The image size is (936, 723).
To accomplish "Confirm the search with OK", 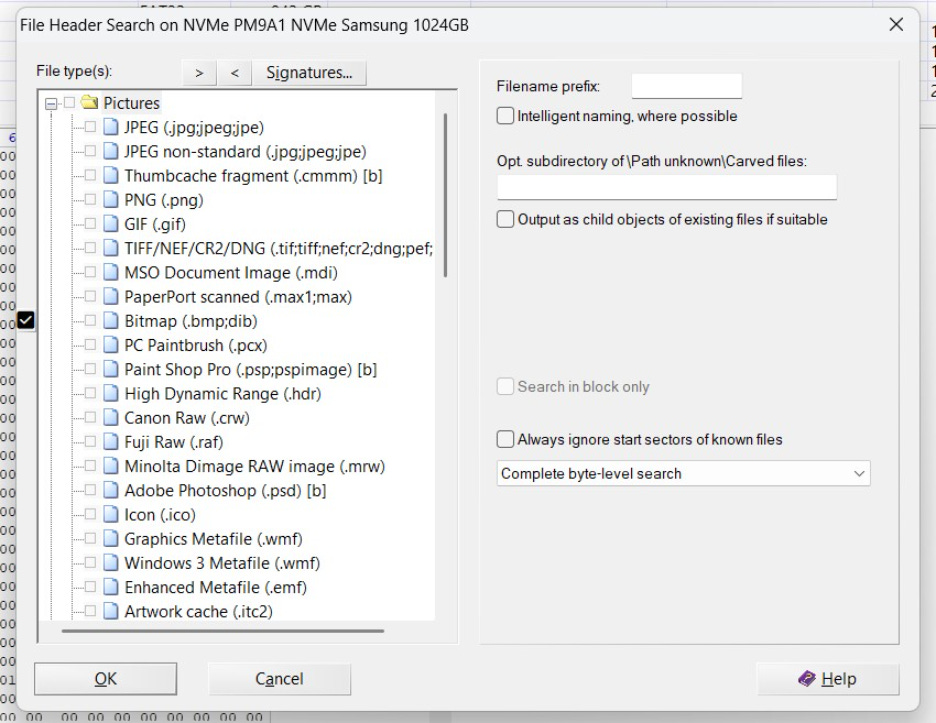I will pos(105,679).
